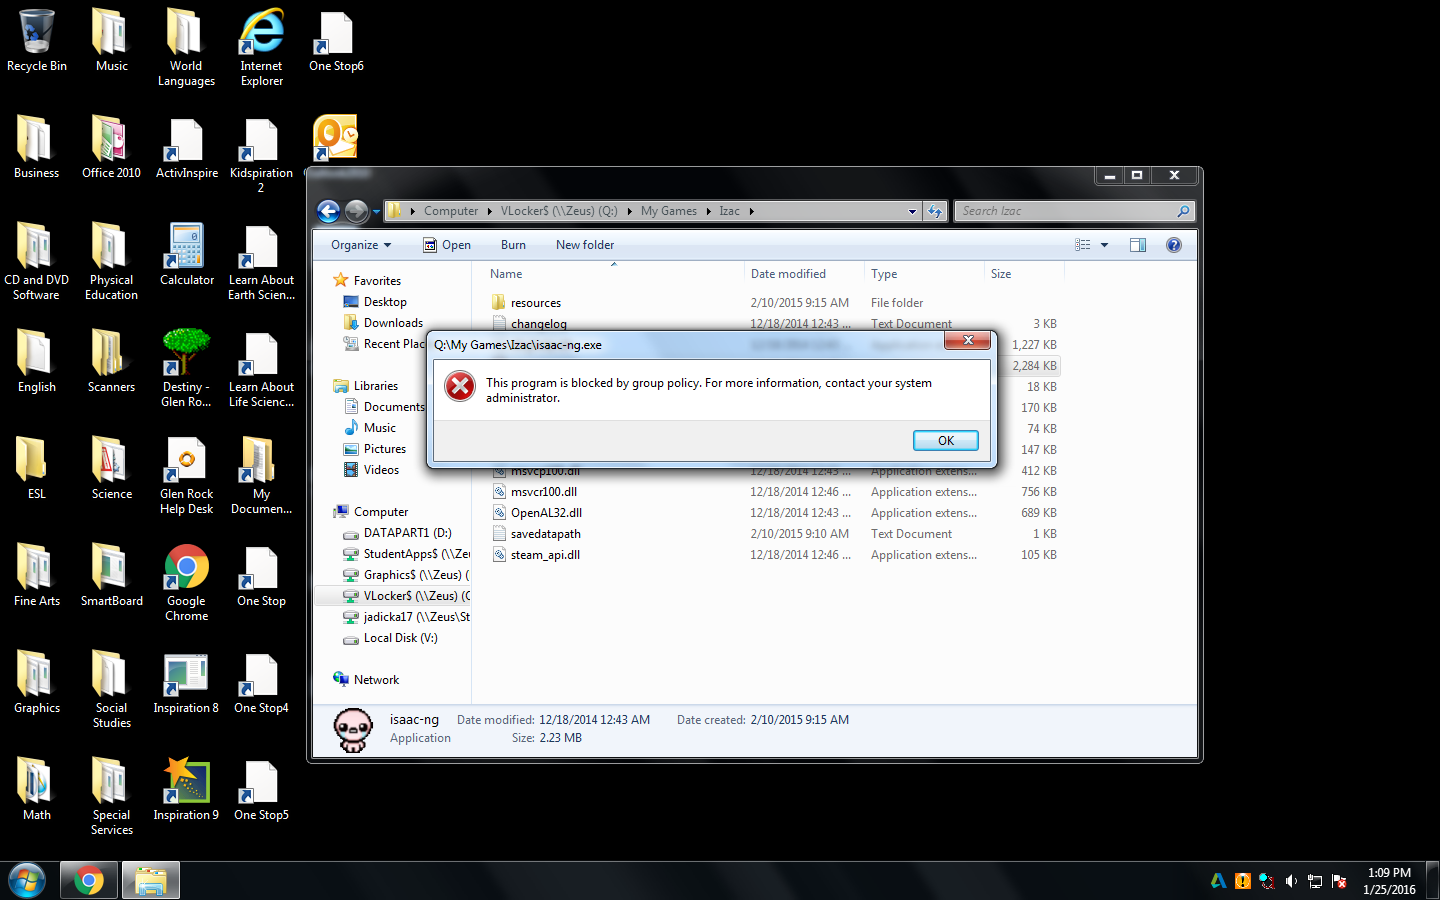Launch Inspiration 9 shortcut
The height and width of the screenshot is (900, 1440).
click(186, 790)
